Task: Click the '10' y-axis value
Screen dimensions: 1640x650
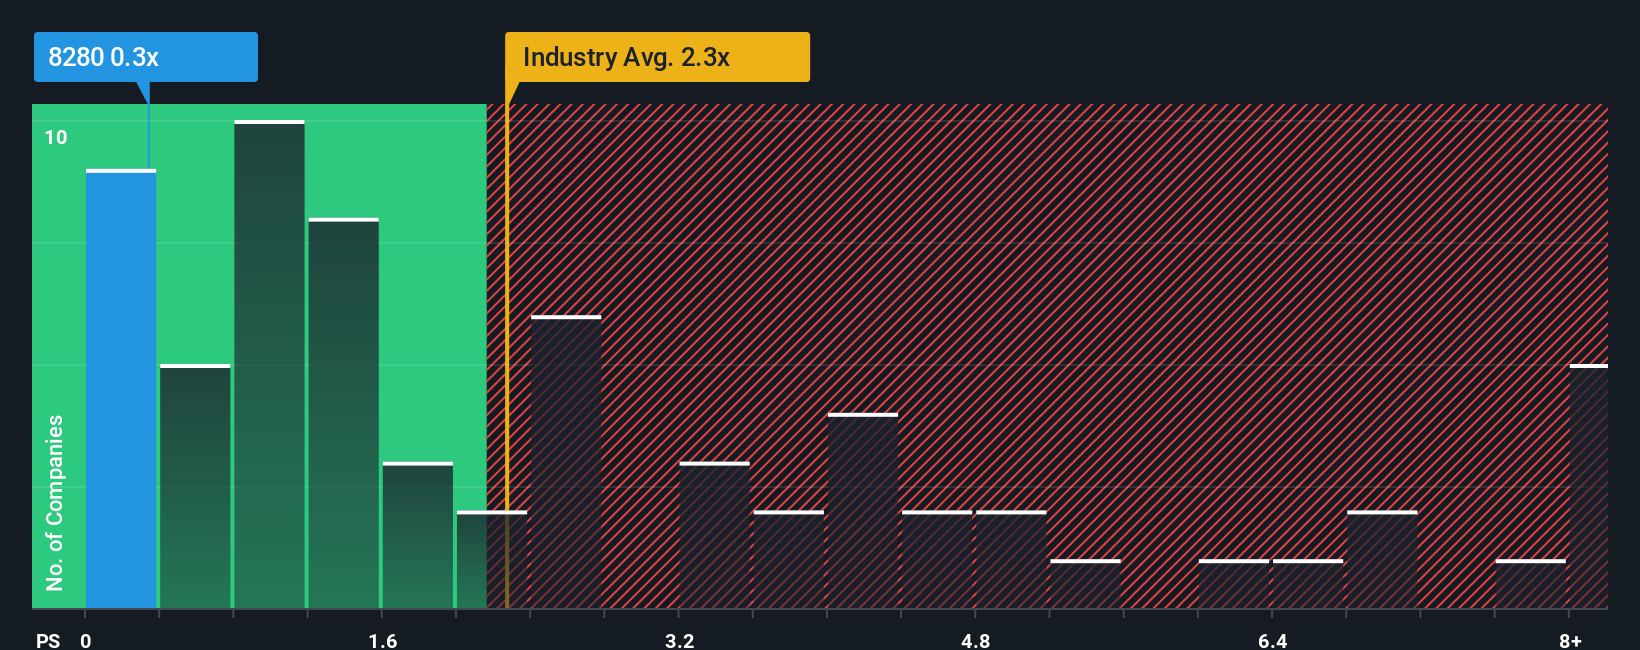Action: 56,137
